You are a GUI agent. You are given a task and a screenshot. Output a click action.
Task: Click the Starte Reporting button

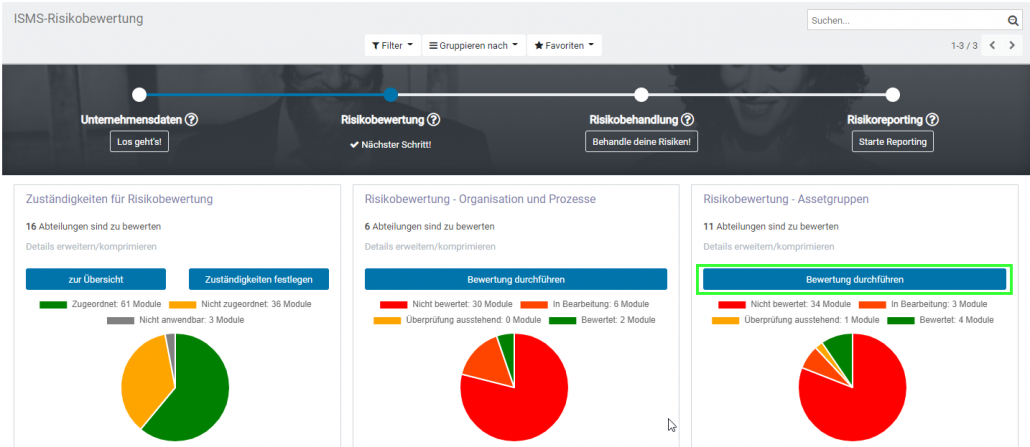point(892,142)
